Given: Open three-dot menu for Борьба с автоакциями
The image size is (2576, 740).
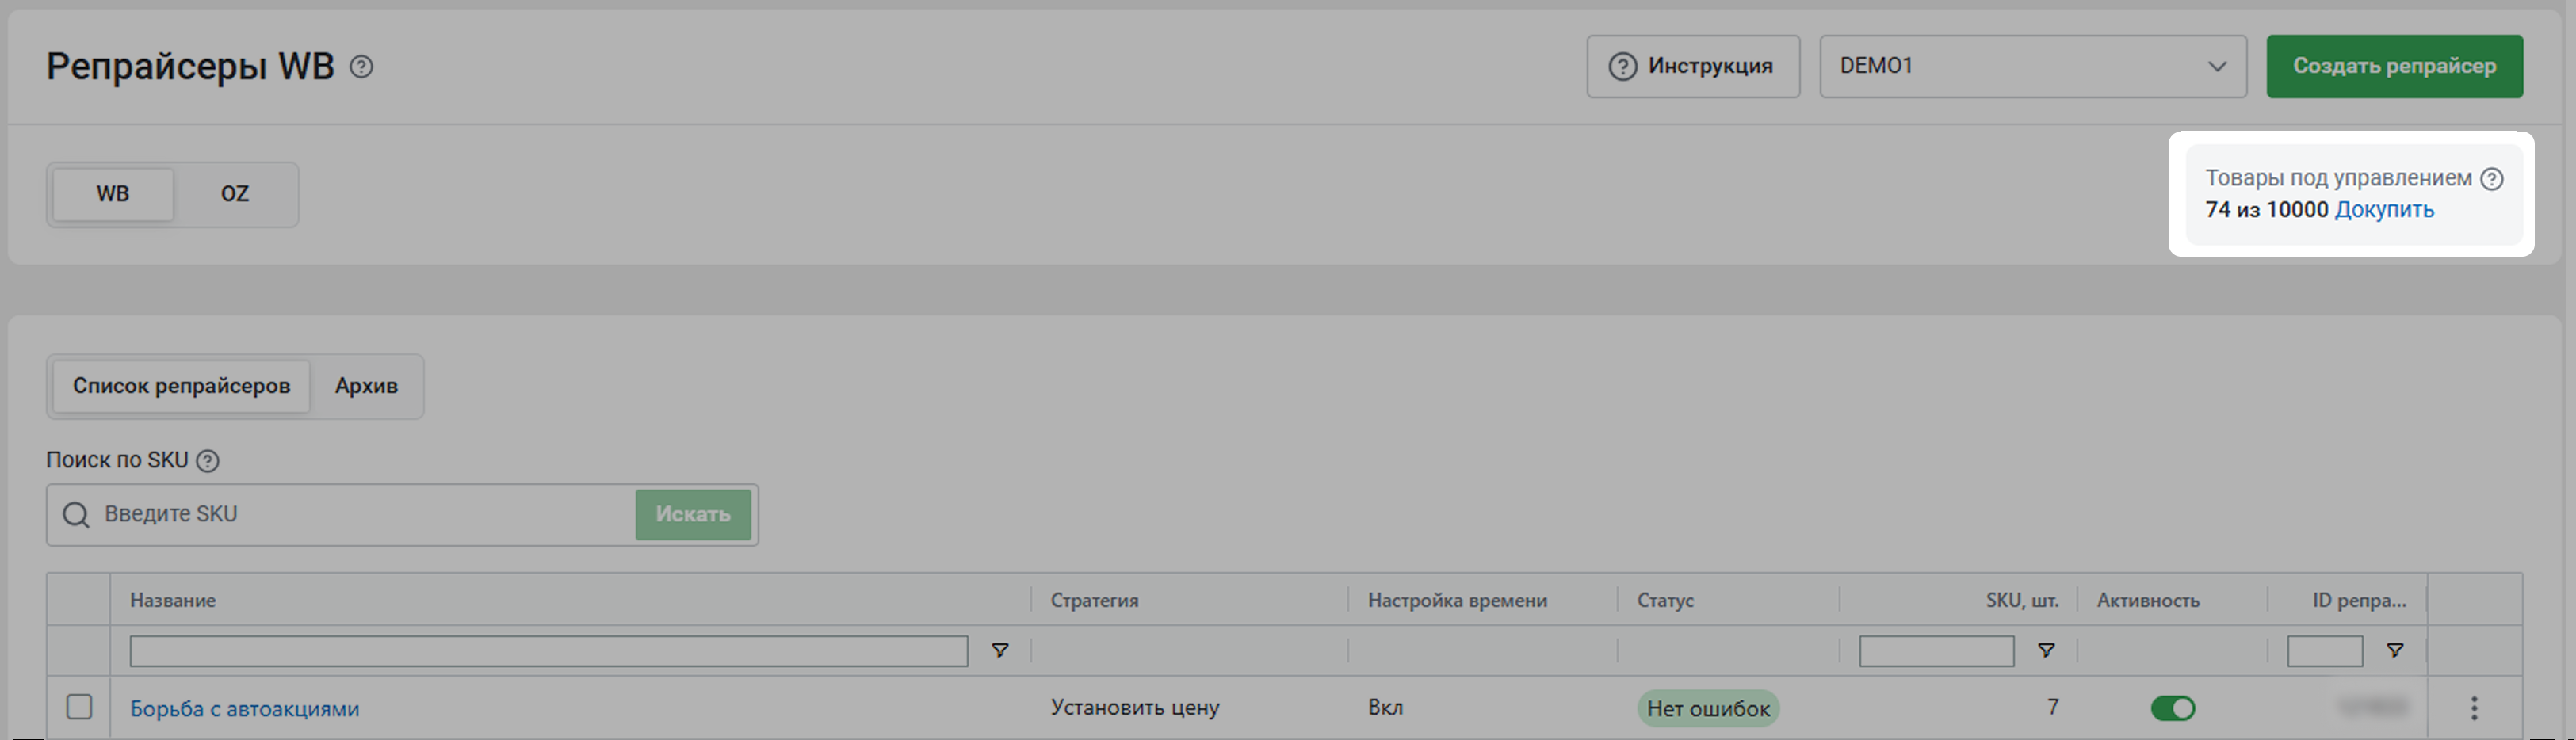Looking at the screenshot, I should [2474, 708].
